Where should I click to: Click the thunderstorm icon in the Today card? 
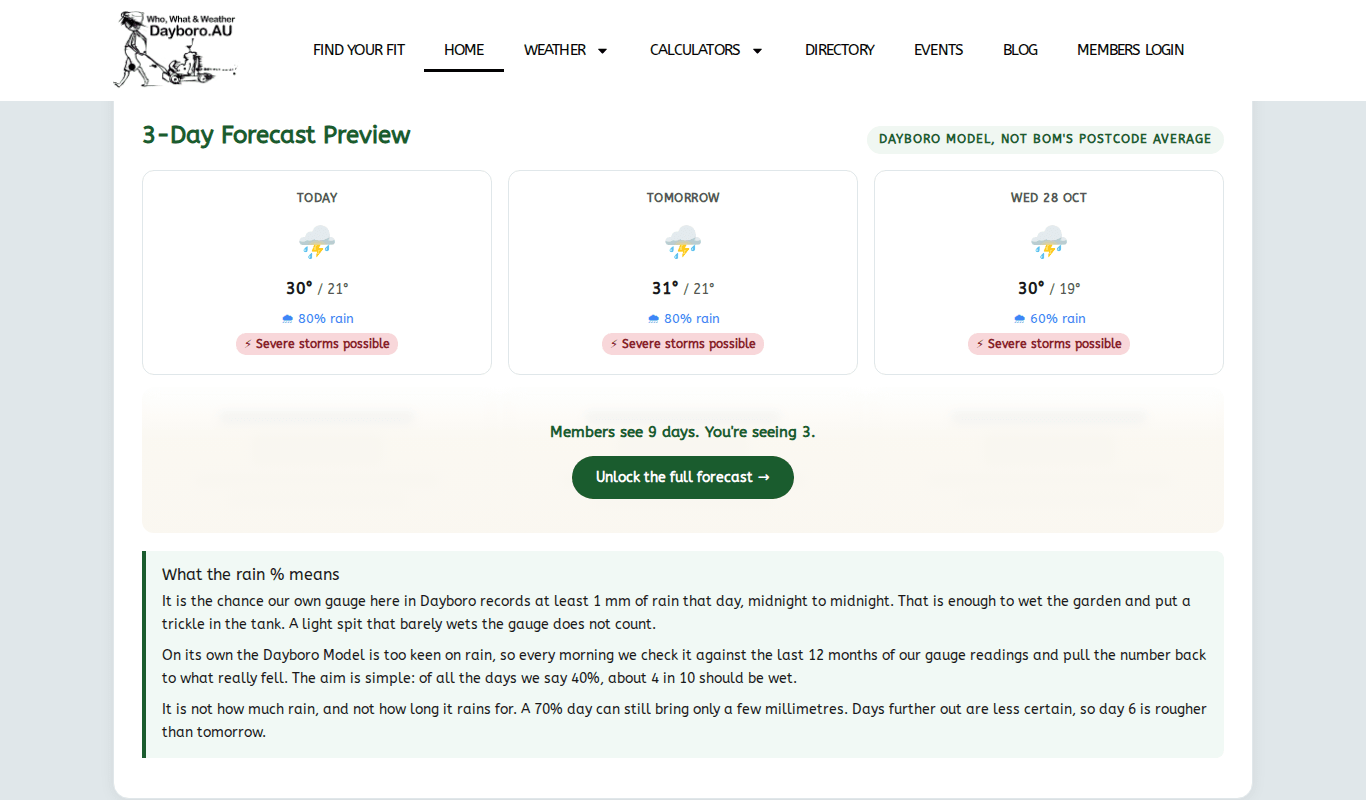click(x=317, y=243)
